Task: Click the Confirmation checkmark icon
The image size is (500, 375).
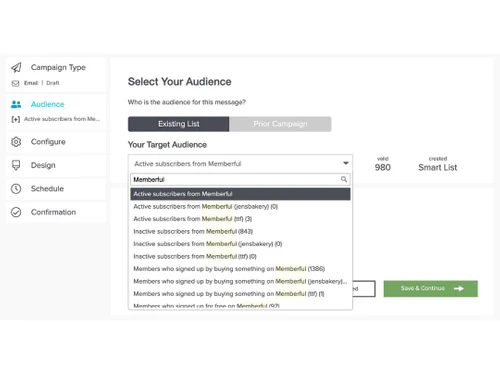Action: point(16,212)
